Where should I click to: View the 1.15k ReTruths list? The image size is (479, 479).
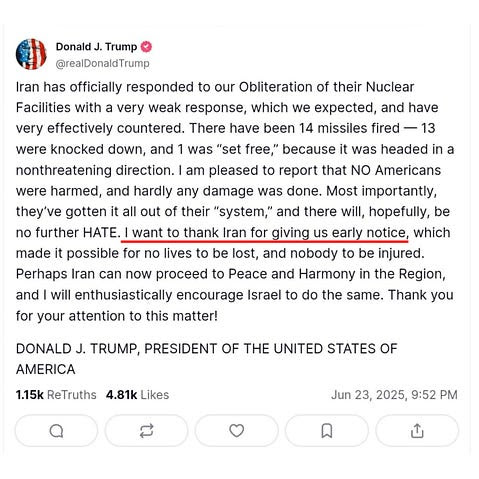56,395
